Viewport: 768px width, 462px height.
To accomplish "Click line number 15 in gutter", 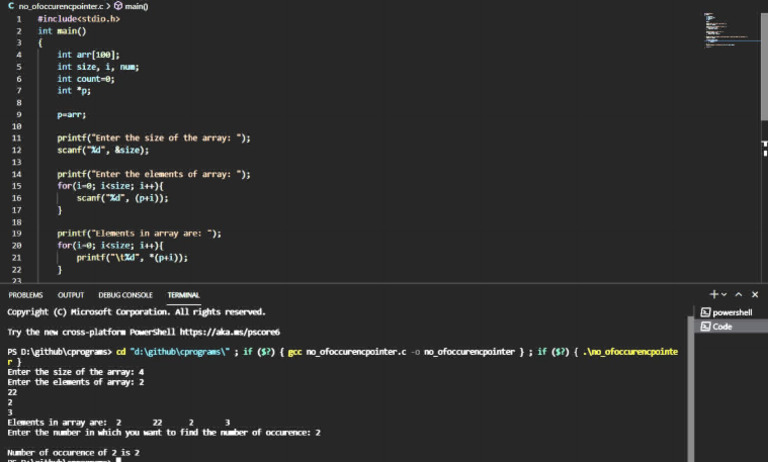I will pos(17,186).
